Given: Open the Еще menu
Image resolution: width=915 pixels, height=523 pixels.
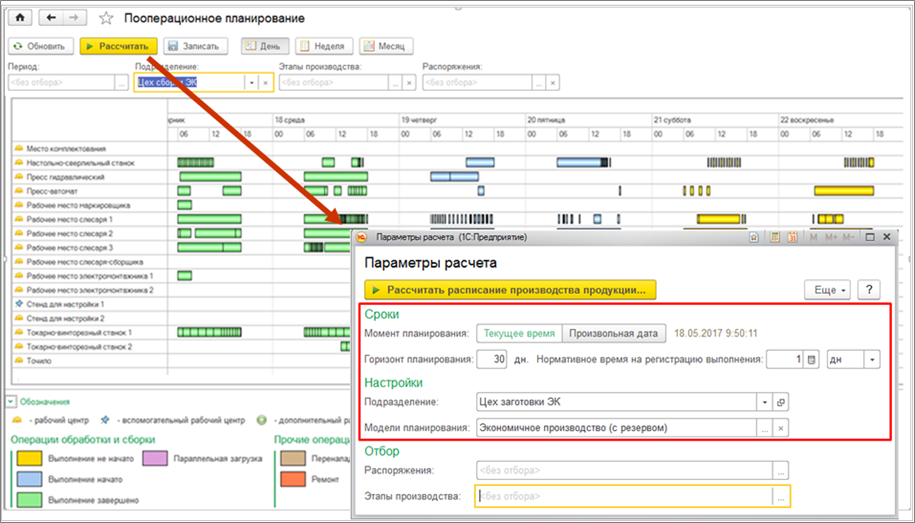Looking at the screenshot, I should click(x=826, y=289).
